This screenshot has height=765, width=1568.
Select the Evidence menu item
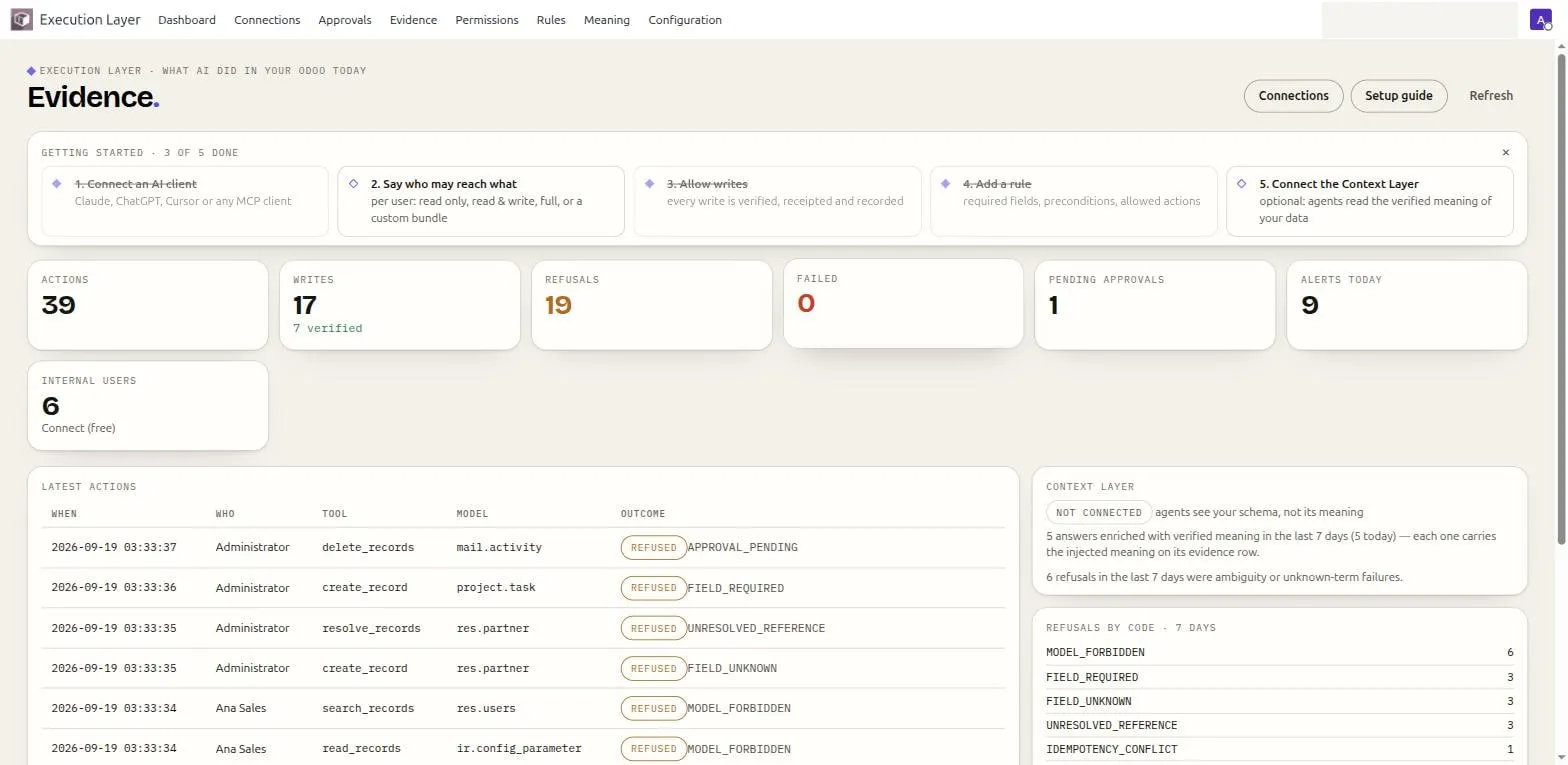pos(413,20)
